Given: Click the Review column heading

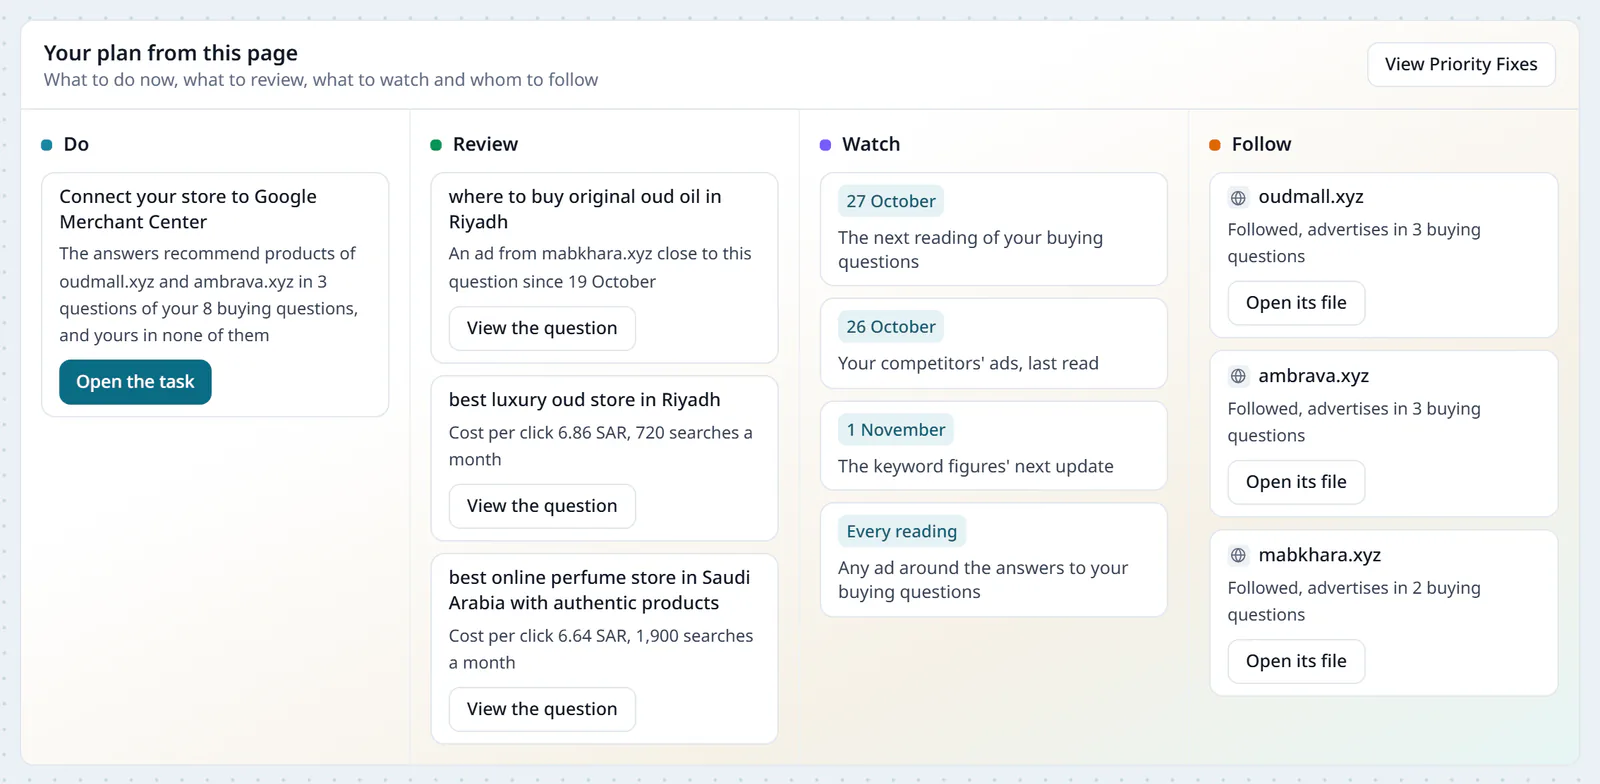Looking at the screenshot, I should point(485,144).
